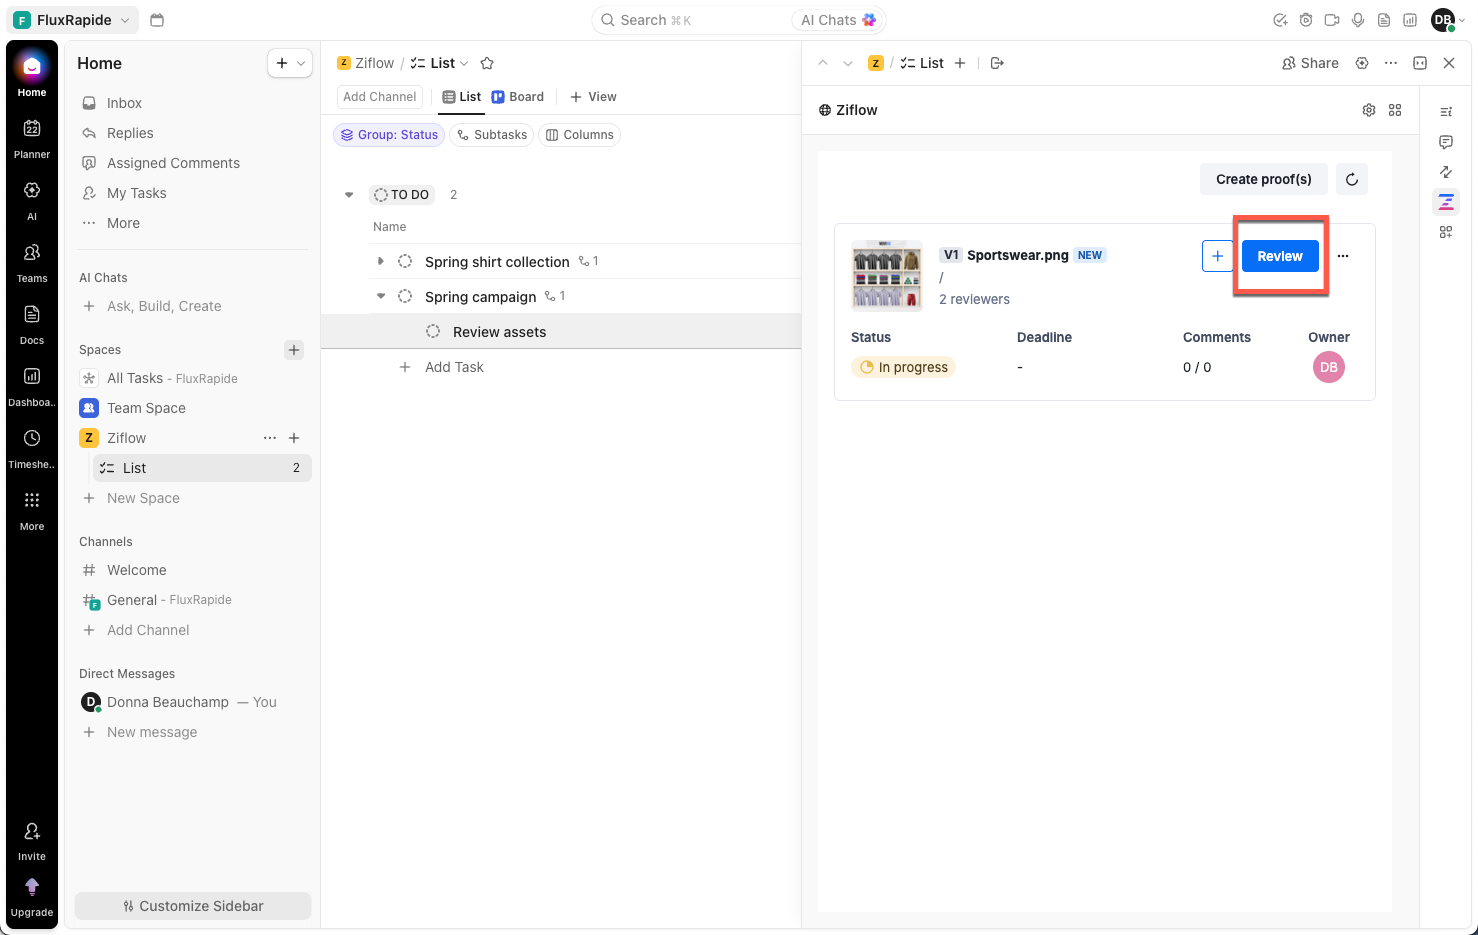Open the calendar icon beside the workspace name
This screenshot has height=935, width=1478.
[157, 20]
